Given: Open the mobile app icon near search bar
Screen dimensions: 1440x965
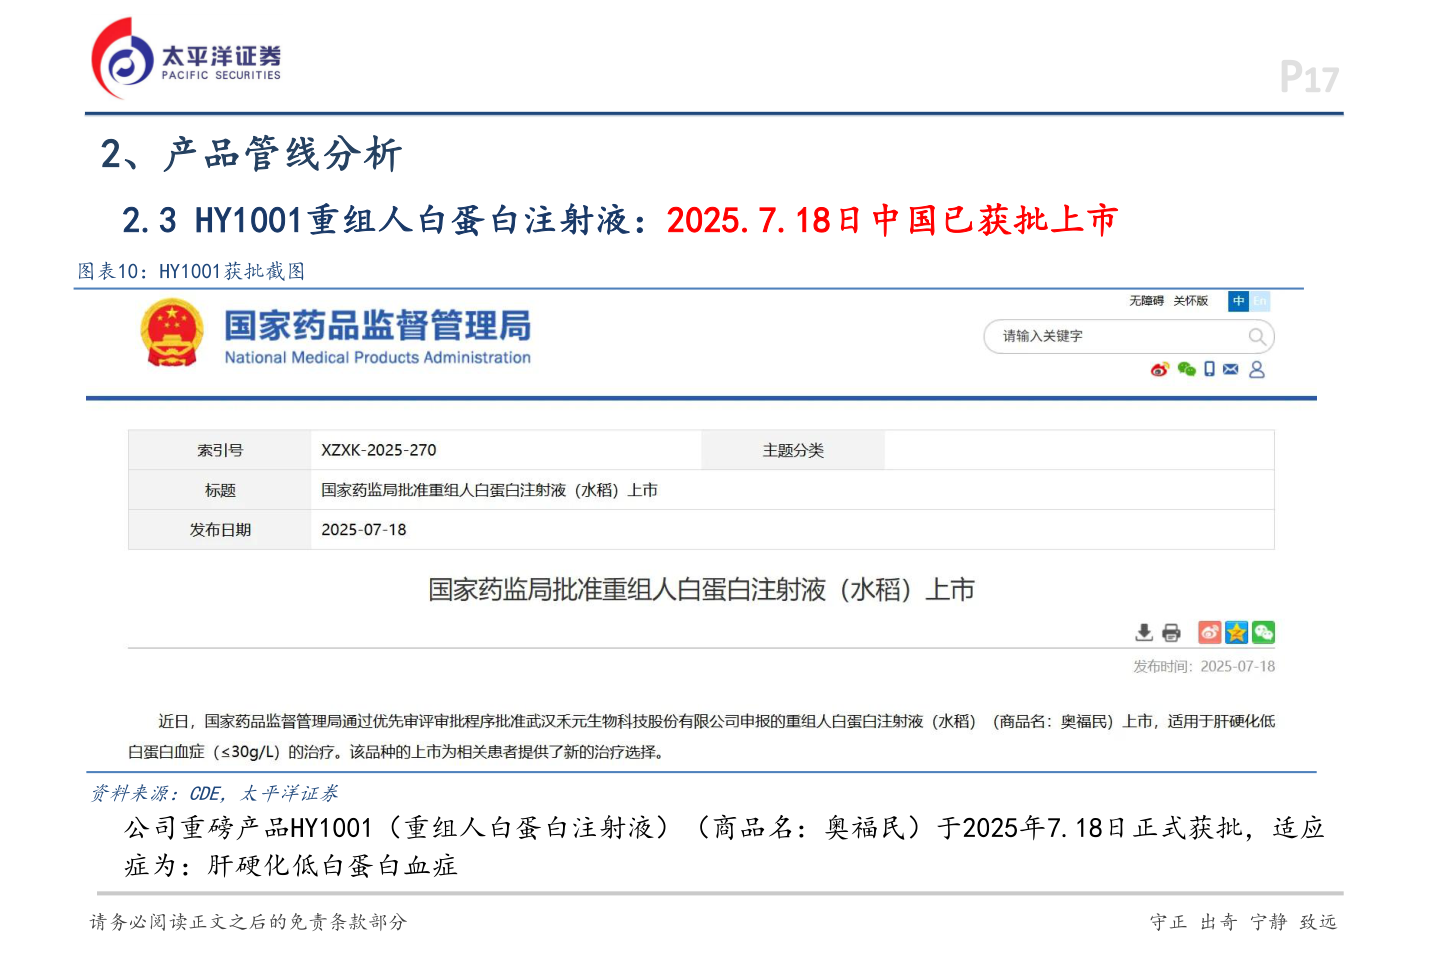Looking at the screenshot, I should pos(1209,369).
